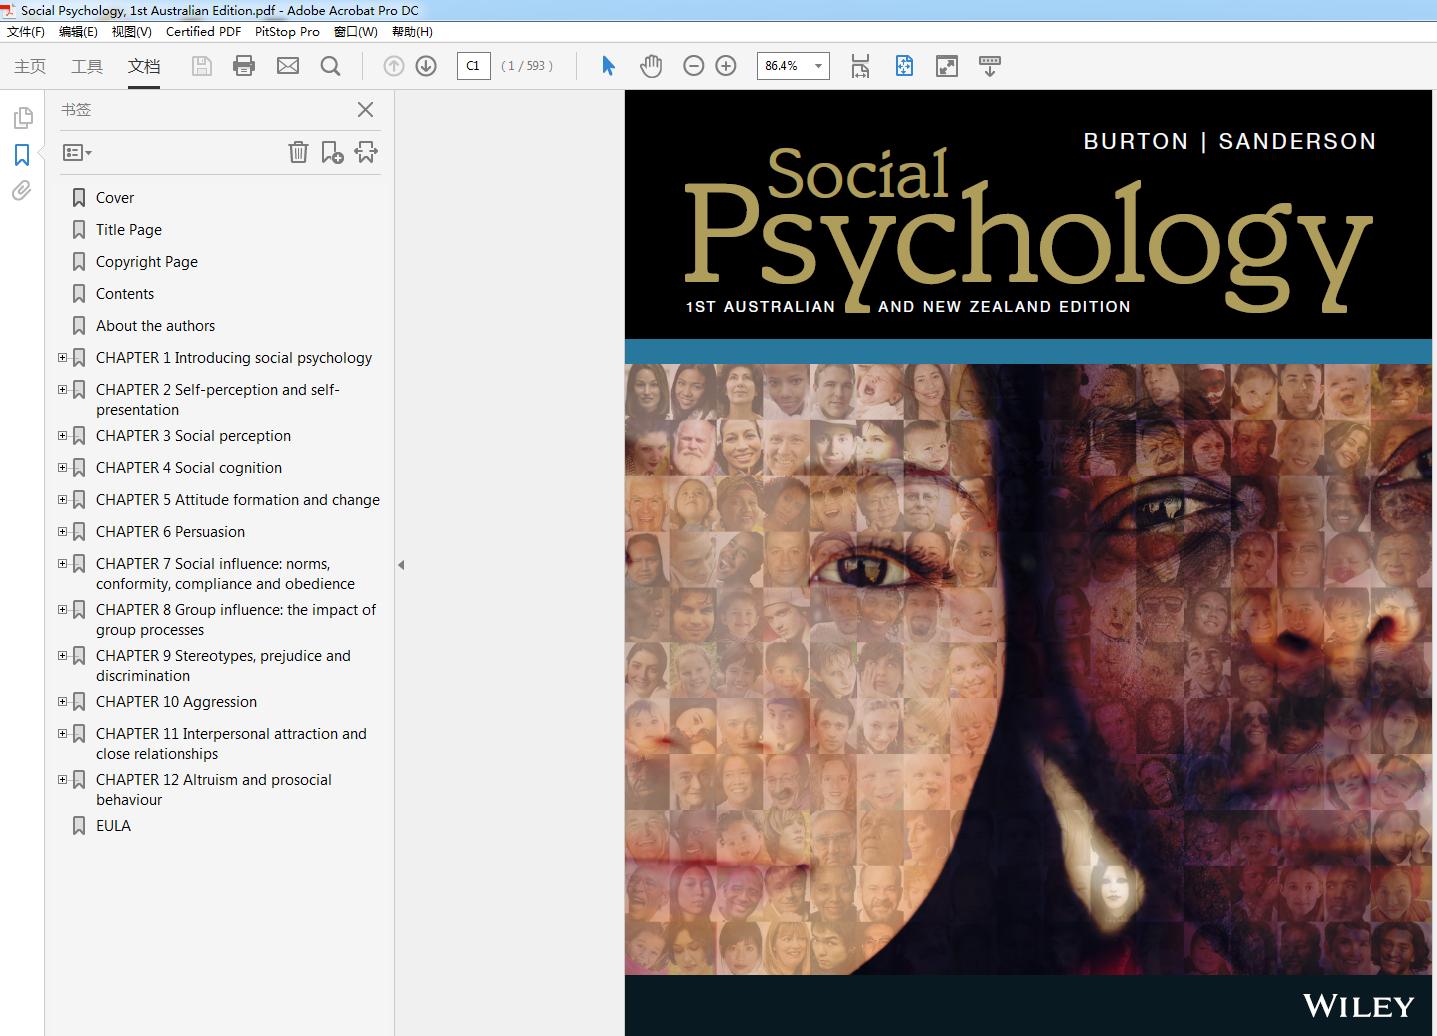Open the zoom percentage dropdown
The image size is (1437, 1036).
coord(818,66)
